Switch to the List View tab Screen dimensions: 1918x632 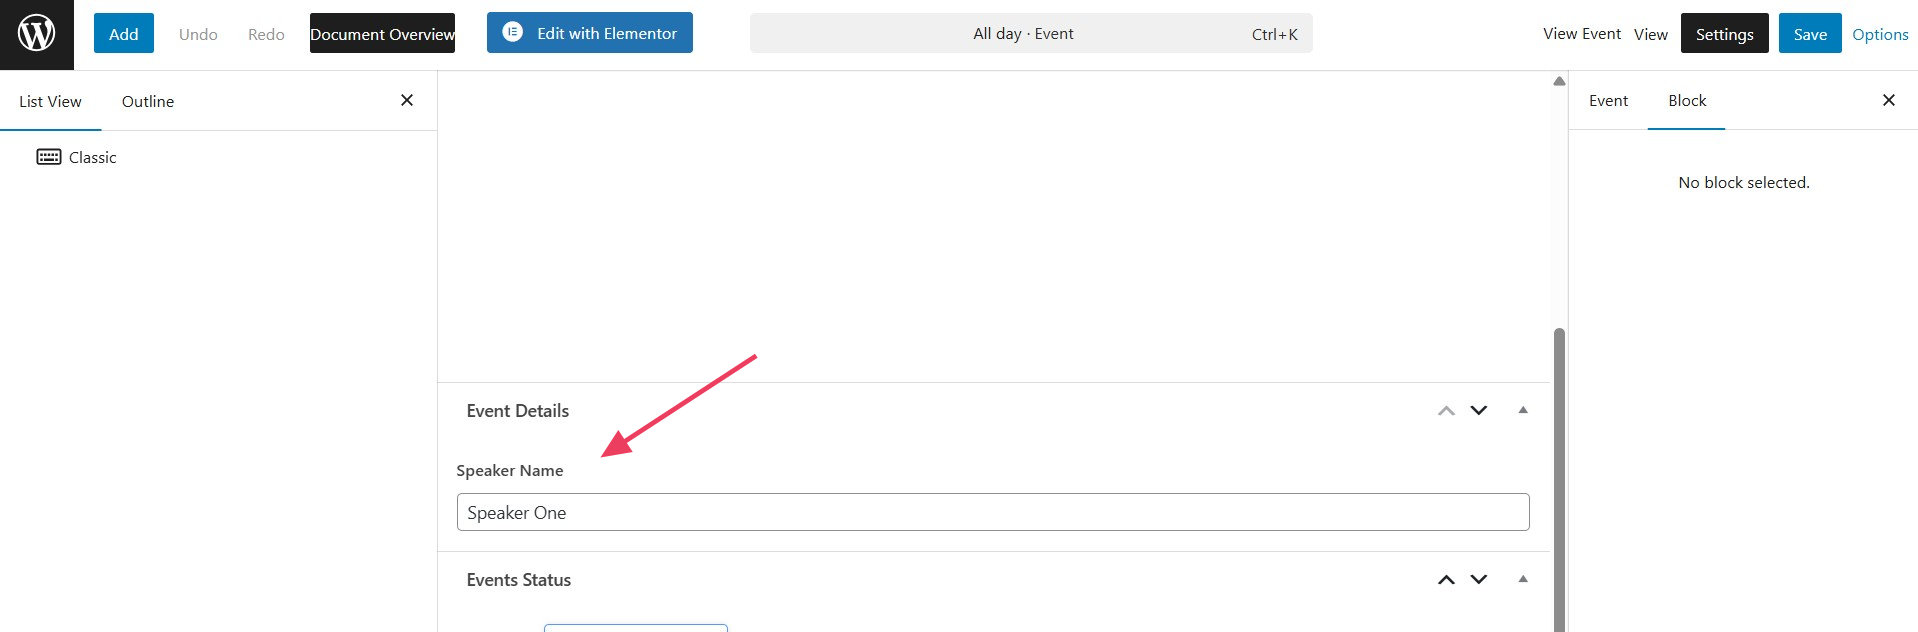(50, 101)
